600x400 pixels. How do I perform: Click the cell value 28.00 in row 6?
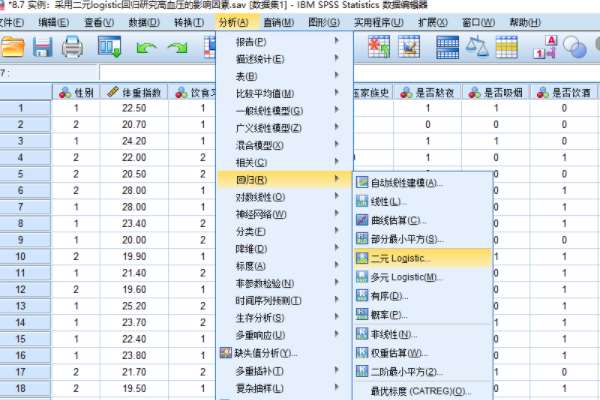(x=134, y=190)
